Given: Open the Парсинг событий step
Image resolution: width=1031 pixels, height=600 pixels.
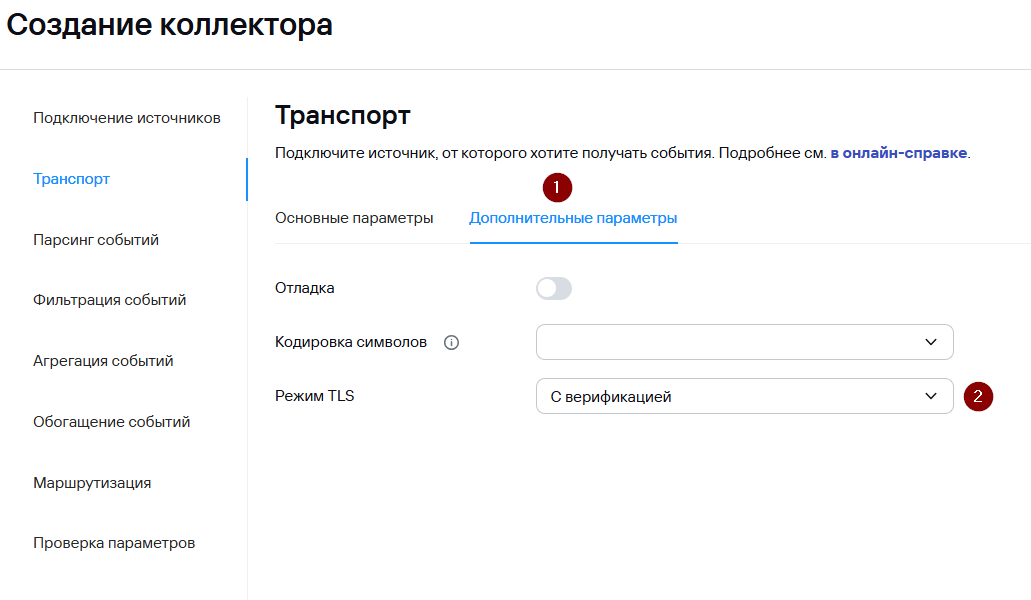Looking at the screenshot, I should [96, 240].
